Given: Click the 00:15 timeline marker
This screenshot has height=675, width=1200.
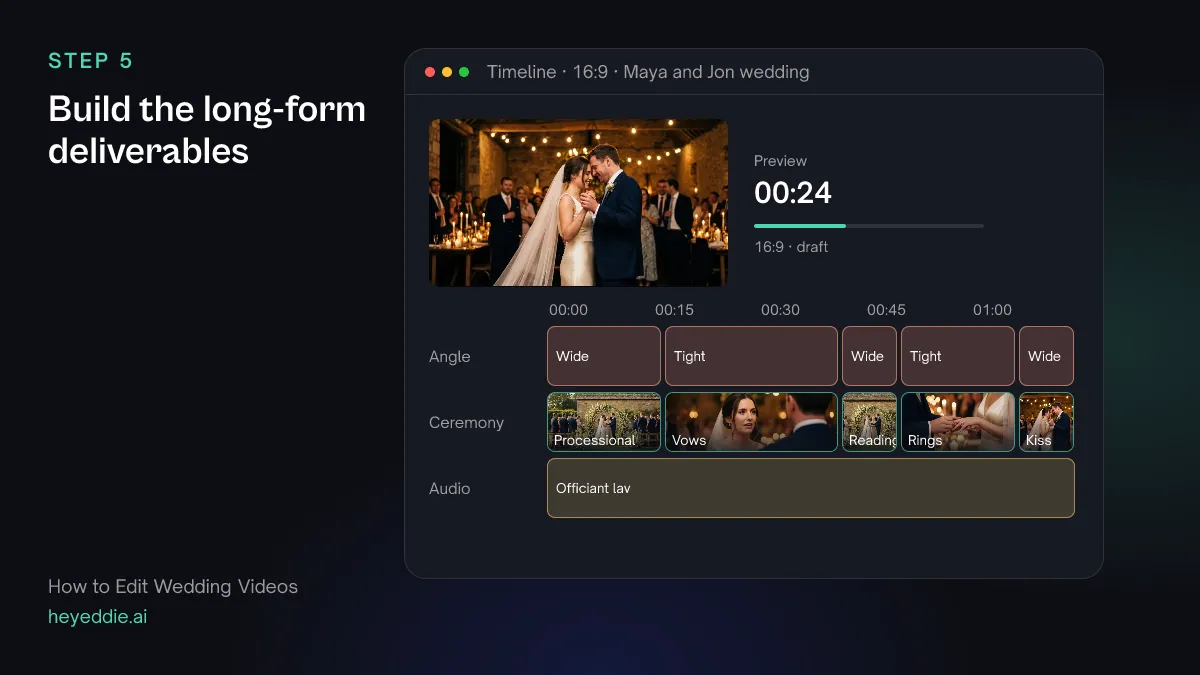Looking at the screenshot, I should 675,310.
